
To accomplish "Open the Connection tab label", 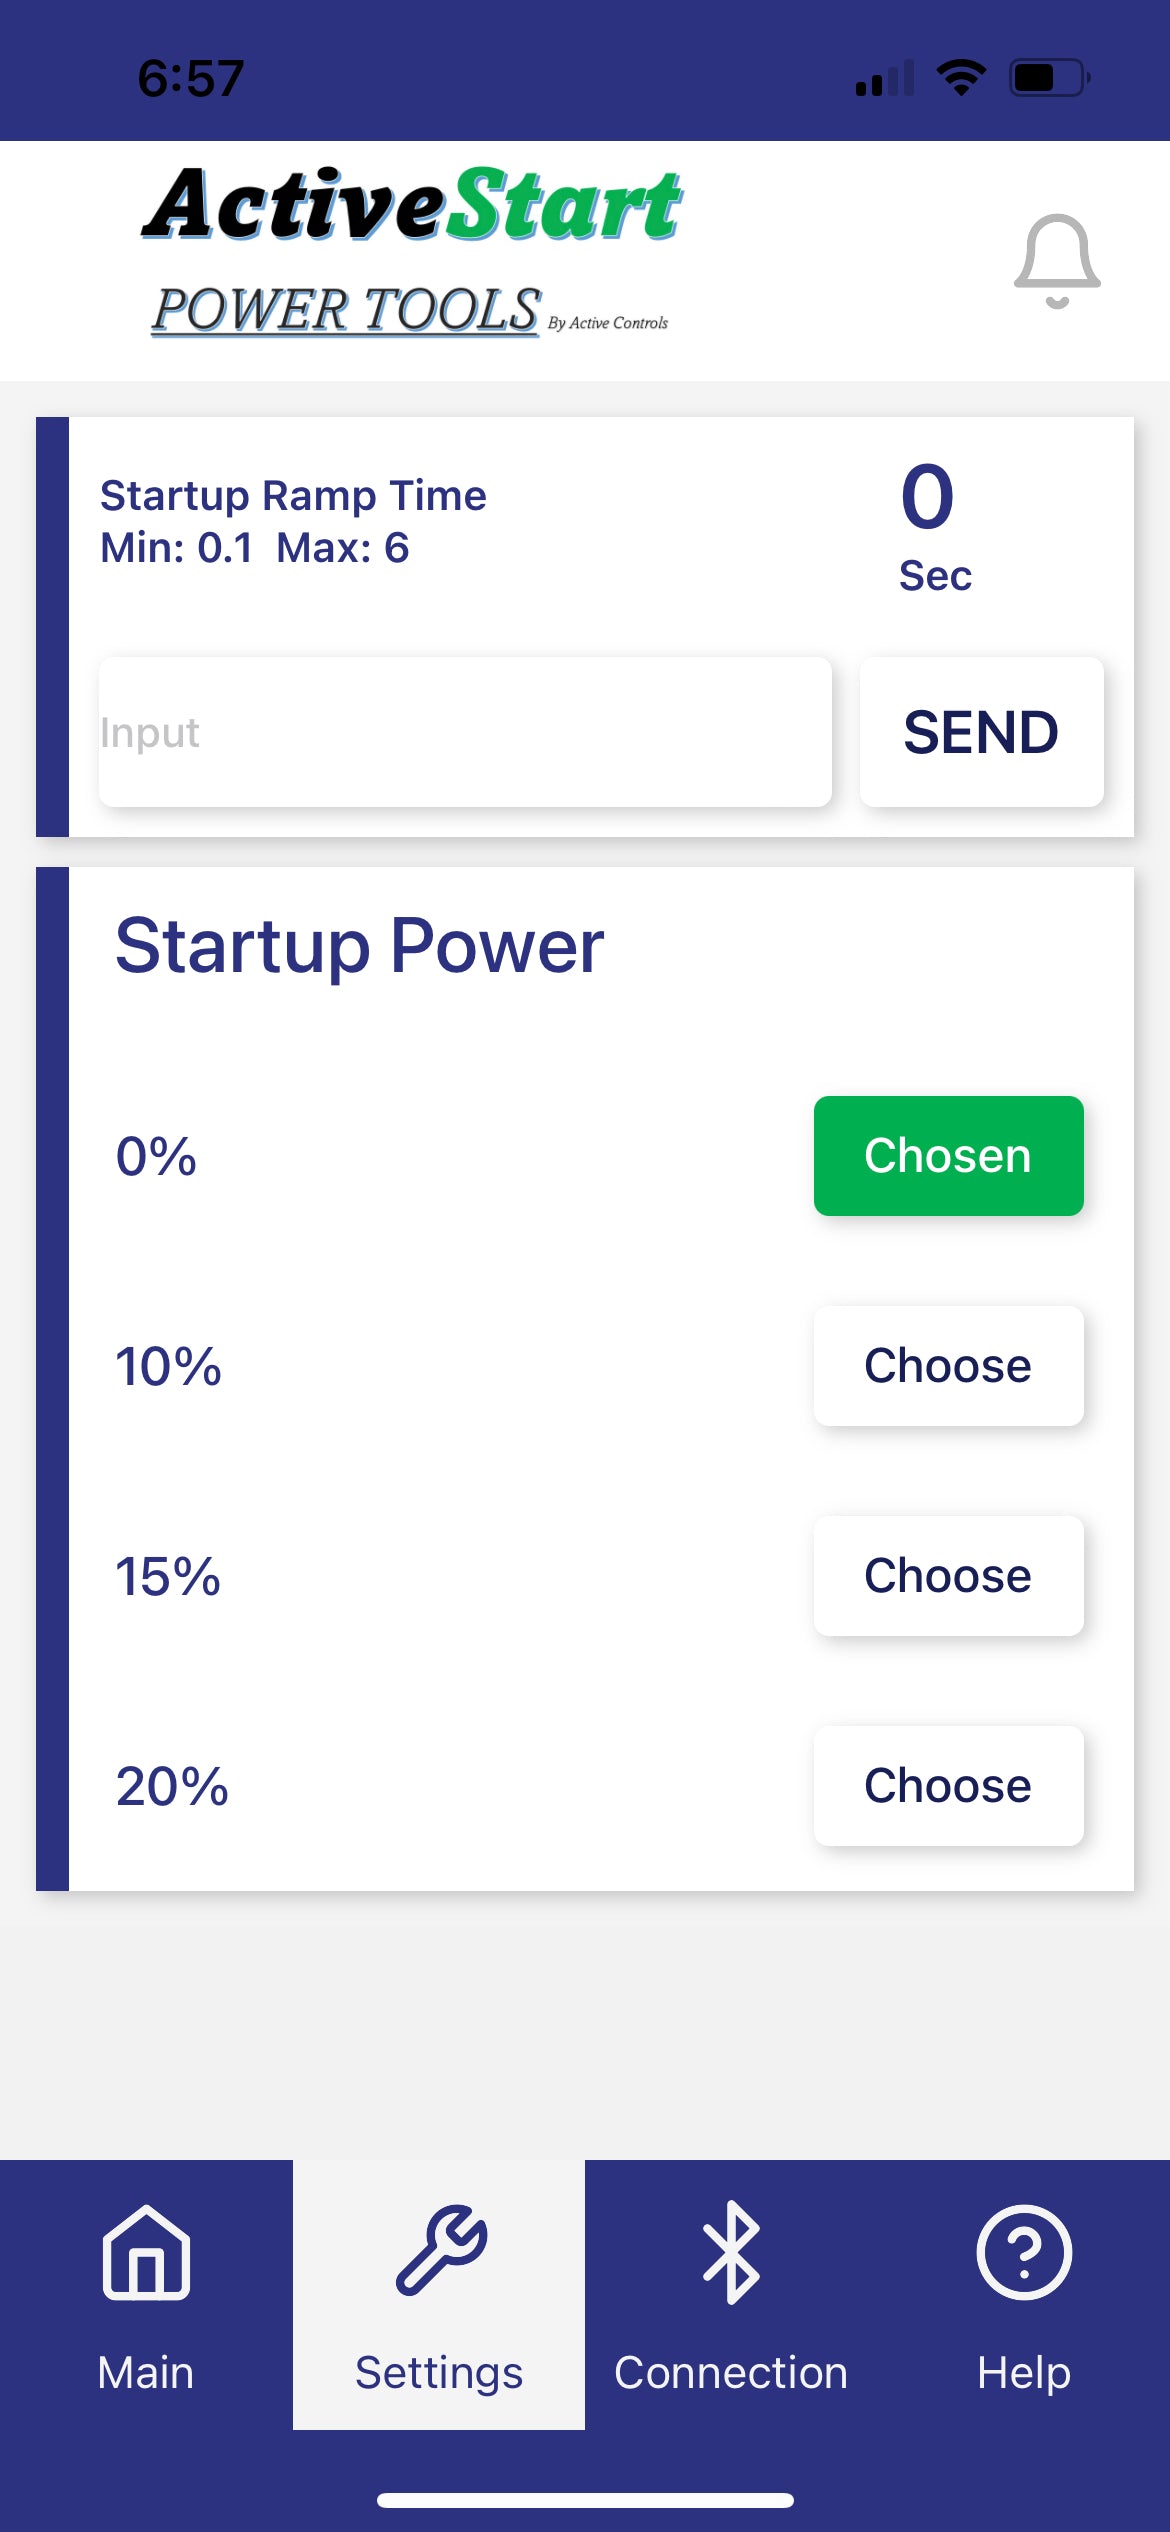I will 731,2373.
